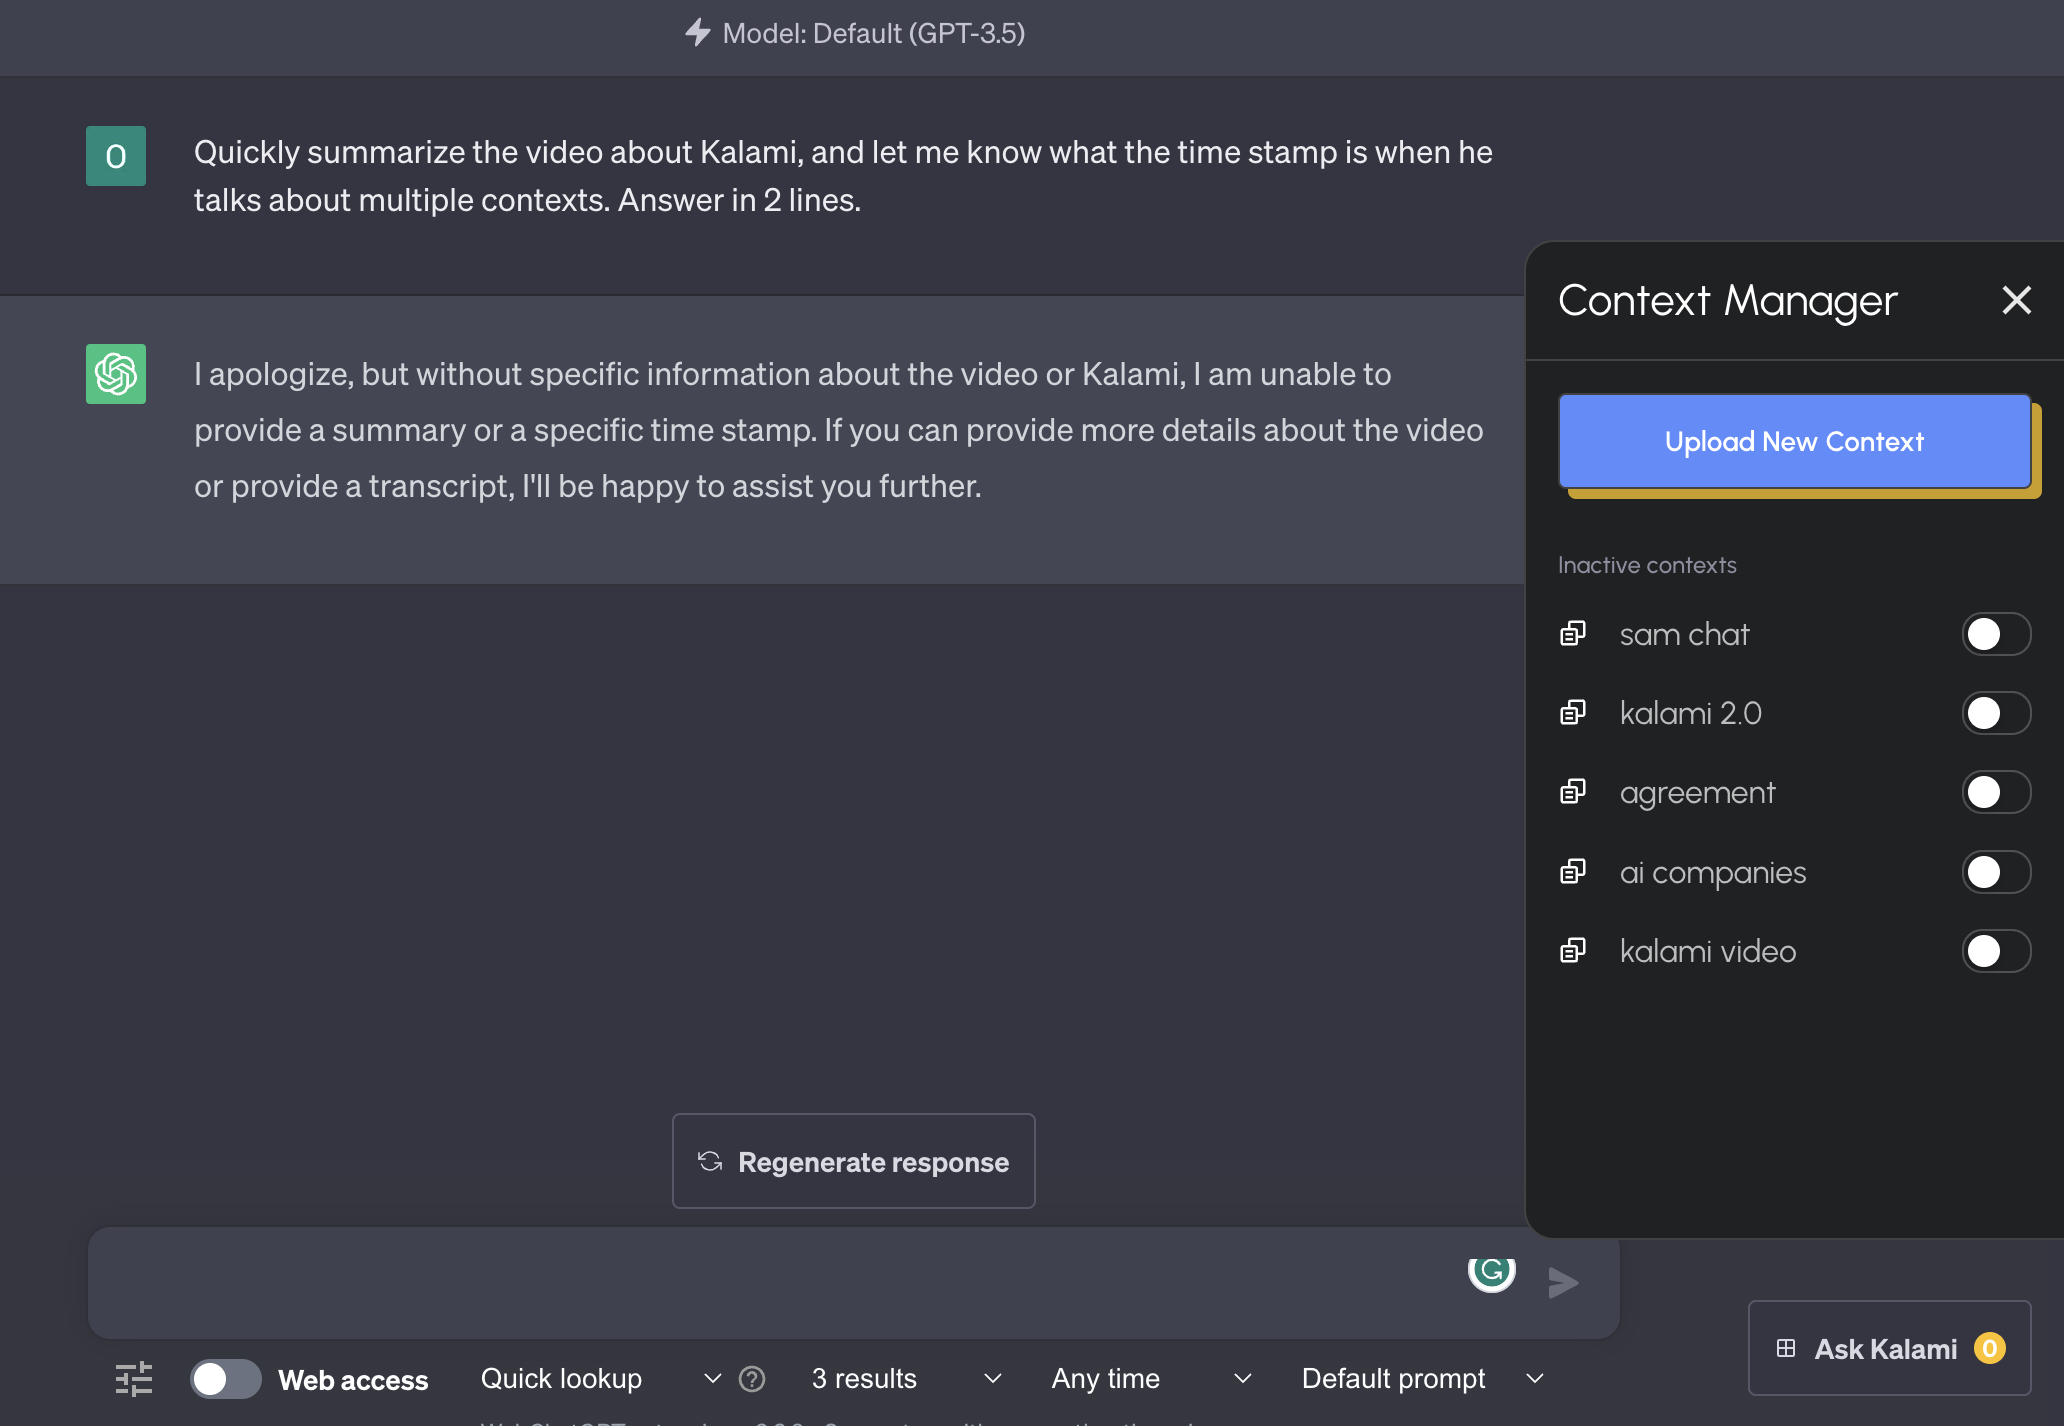
Task: Close the Context Manager panel
Action: 2016,300
